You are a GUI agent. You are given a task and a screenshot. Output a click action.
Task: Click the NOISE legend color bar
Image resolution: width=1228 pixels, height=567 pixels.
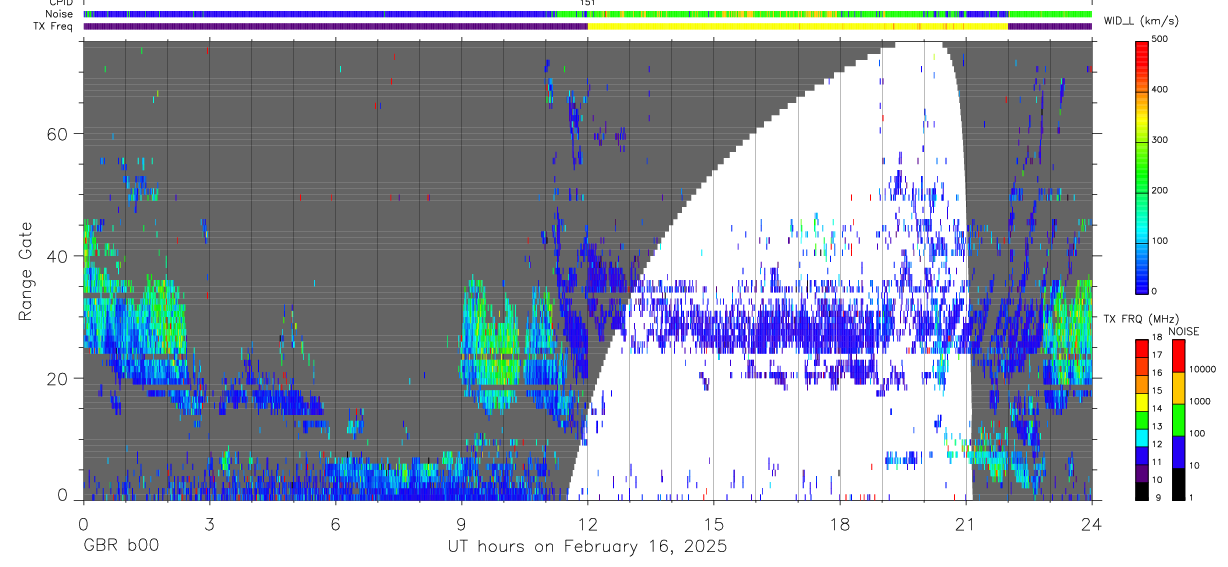pyautogui.click(x=1178, y=418)
